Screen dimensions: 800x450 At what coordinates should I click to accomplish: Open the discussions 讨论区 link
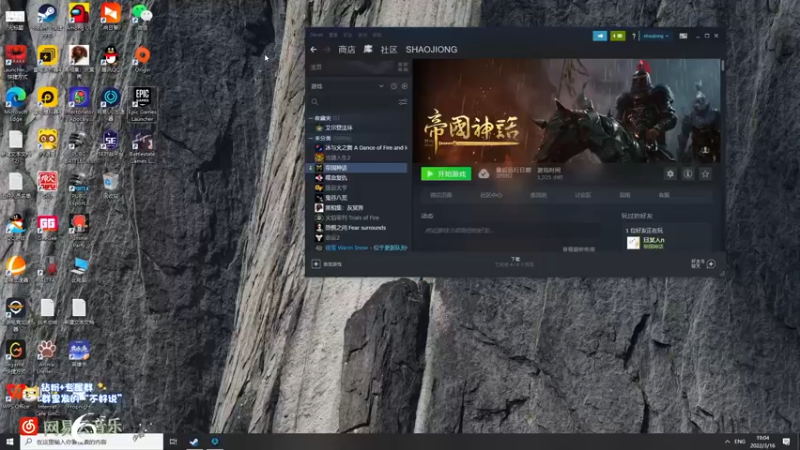[583, 195]
